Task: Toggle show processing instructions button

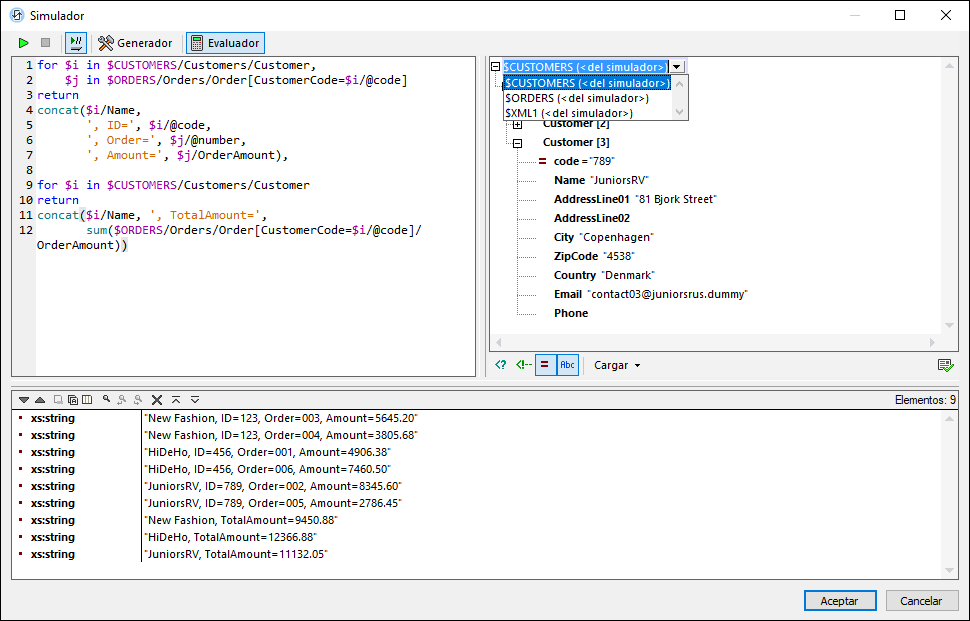Action: (501, 365)
